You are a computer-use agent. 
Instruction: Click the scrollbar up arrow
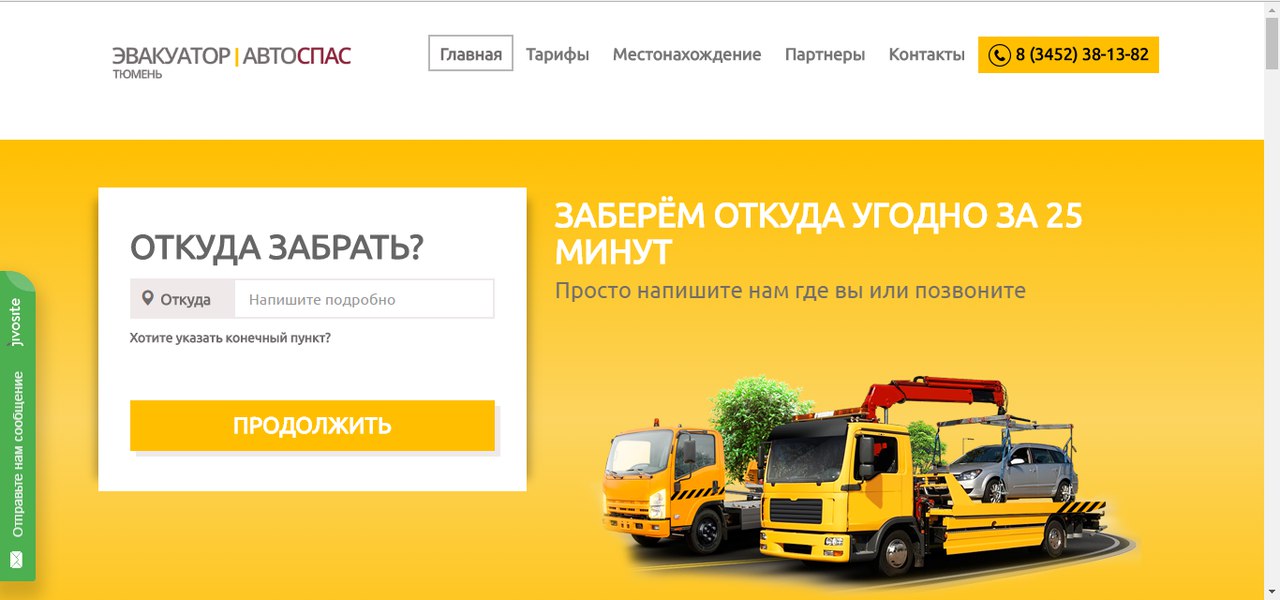pos(1271,9)
